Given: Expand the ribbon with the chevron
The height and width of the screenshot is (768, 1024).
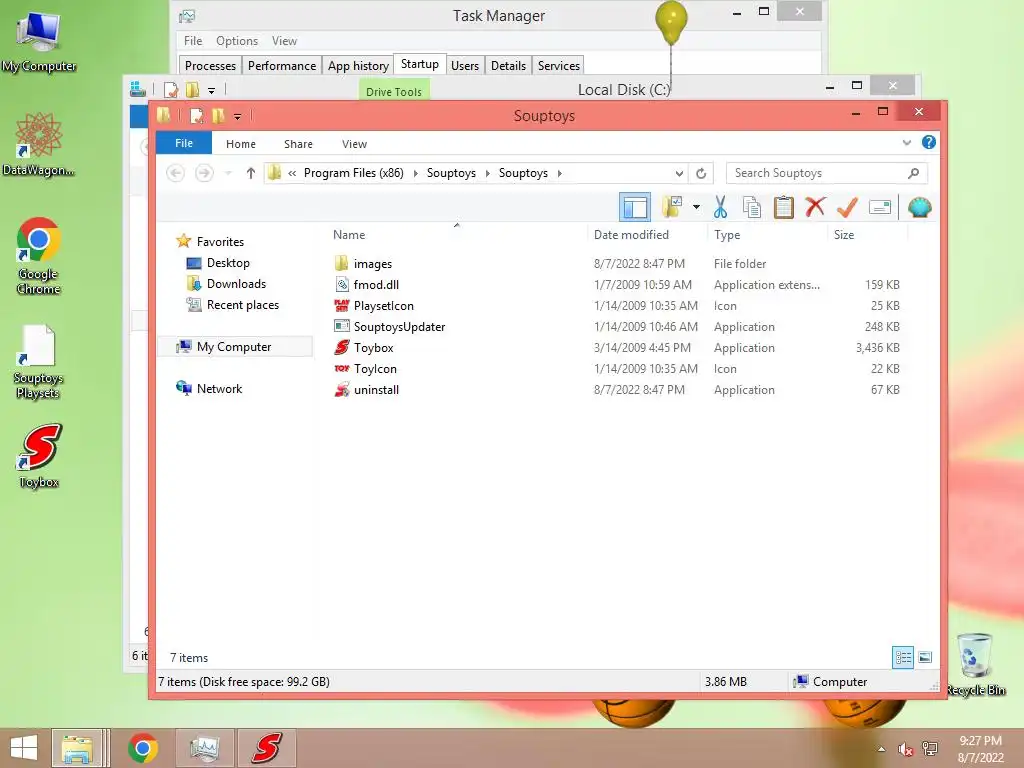Looking at the screenshot, I should [x=906, y=142].
